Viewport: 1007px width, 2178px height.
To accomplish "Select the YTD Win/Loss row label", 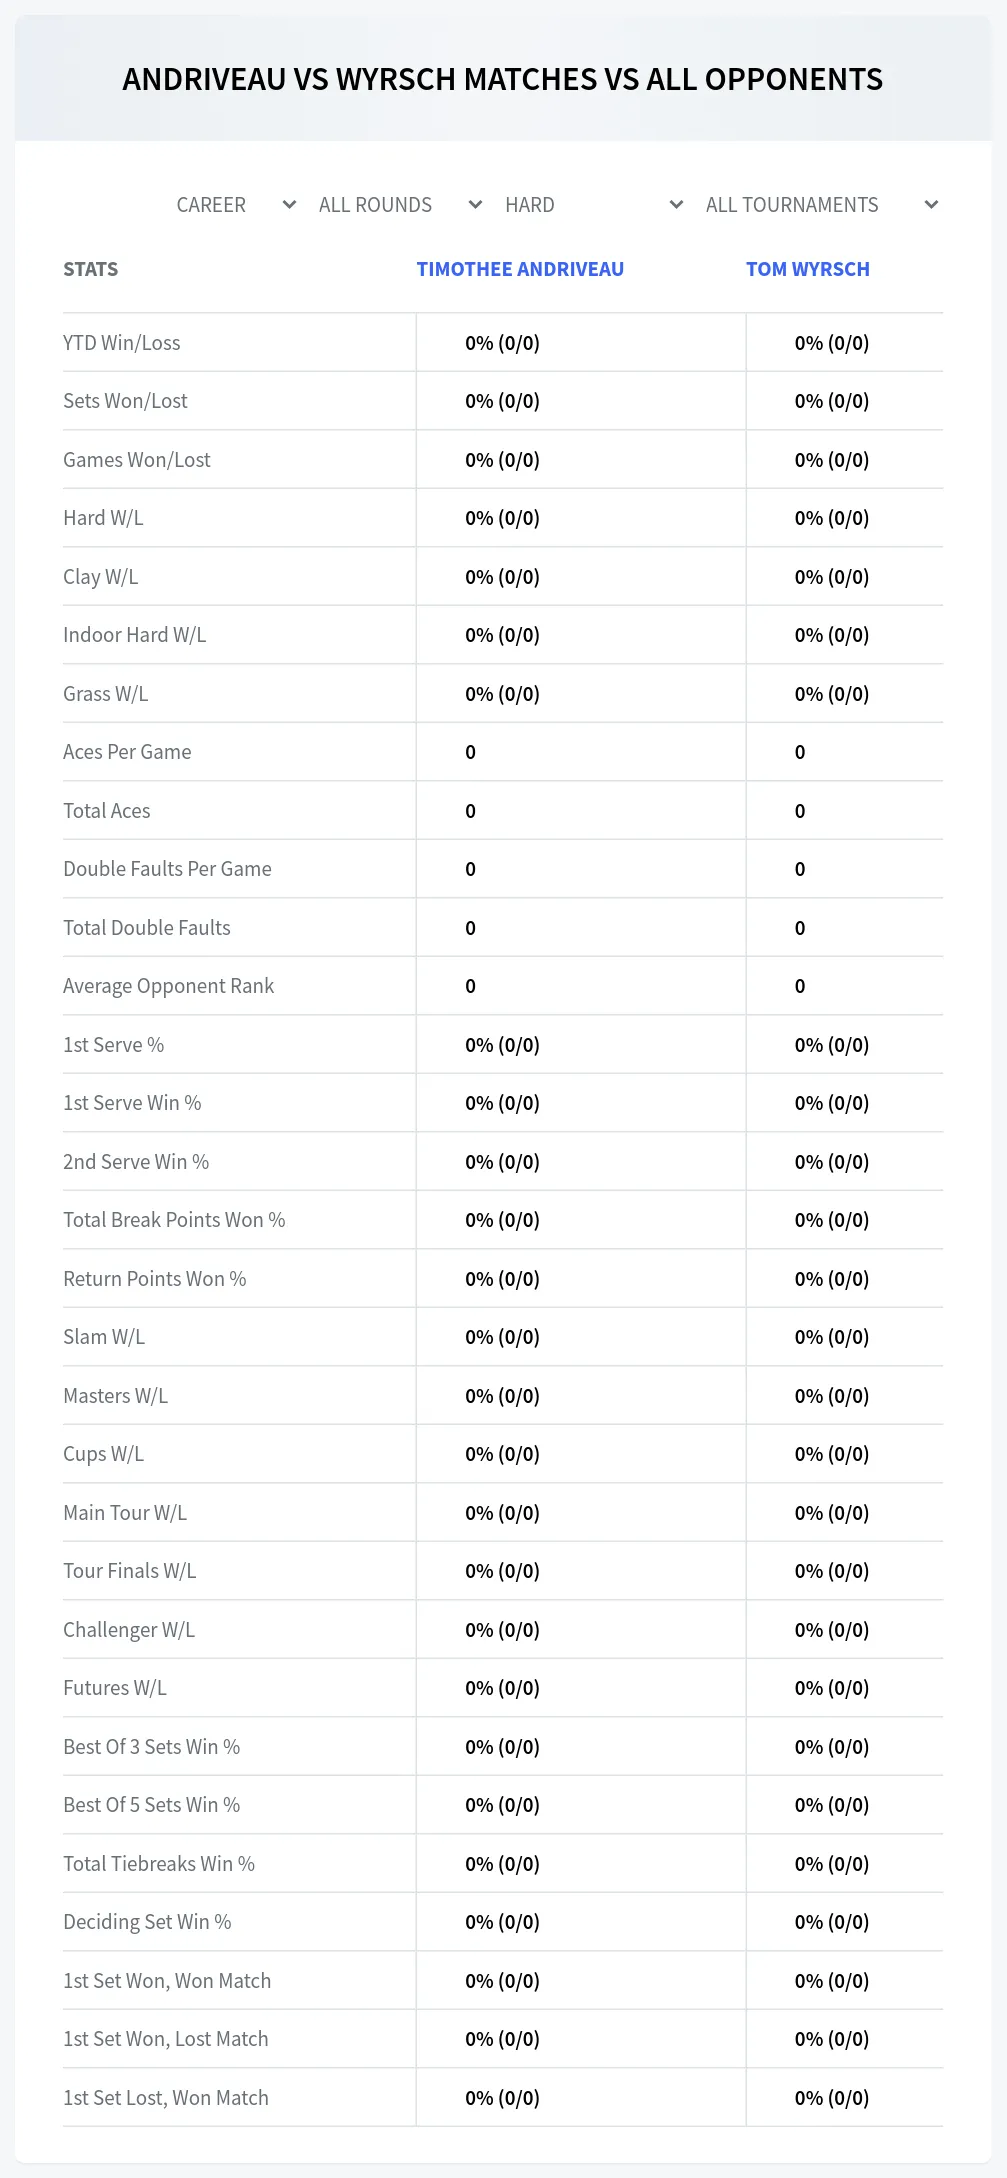I will (122, 343).
